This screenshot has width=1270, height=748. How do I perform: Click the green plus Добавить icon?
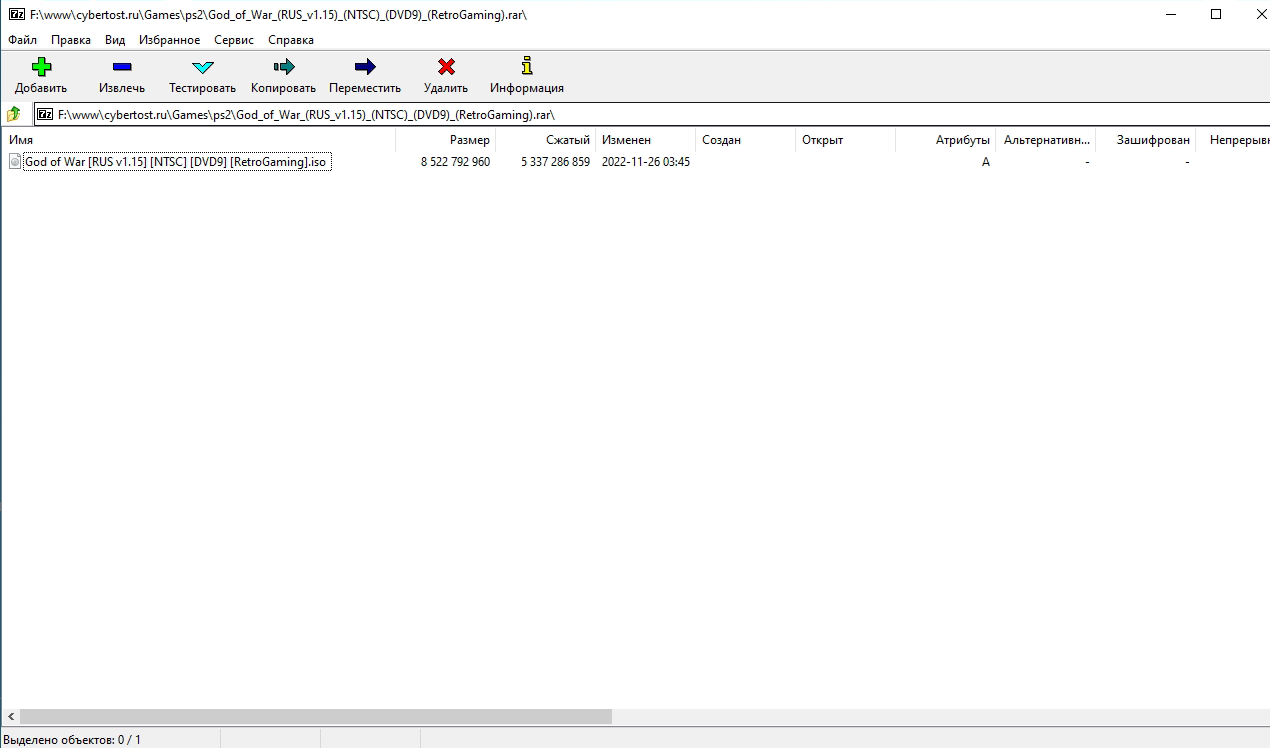coord(41,67)
